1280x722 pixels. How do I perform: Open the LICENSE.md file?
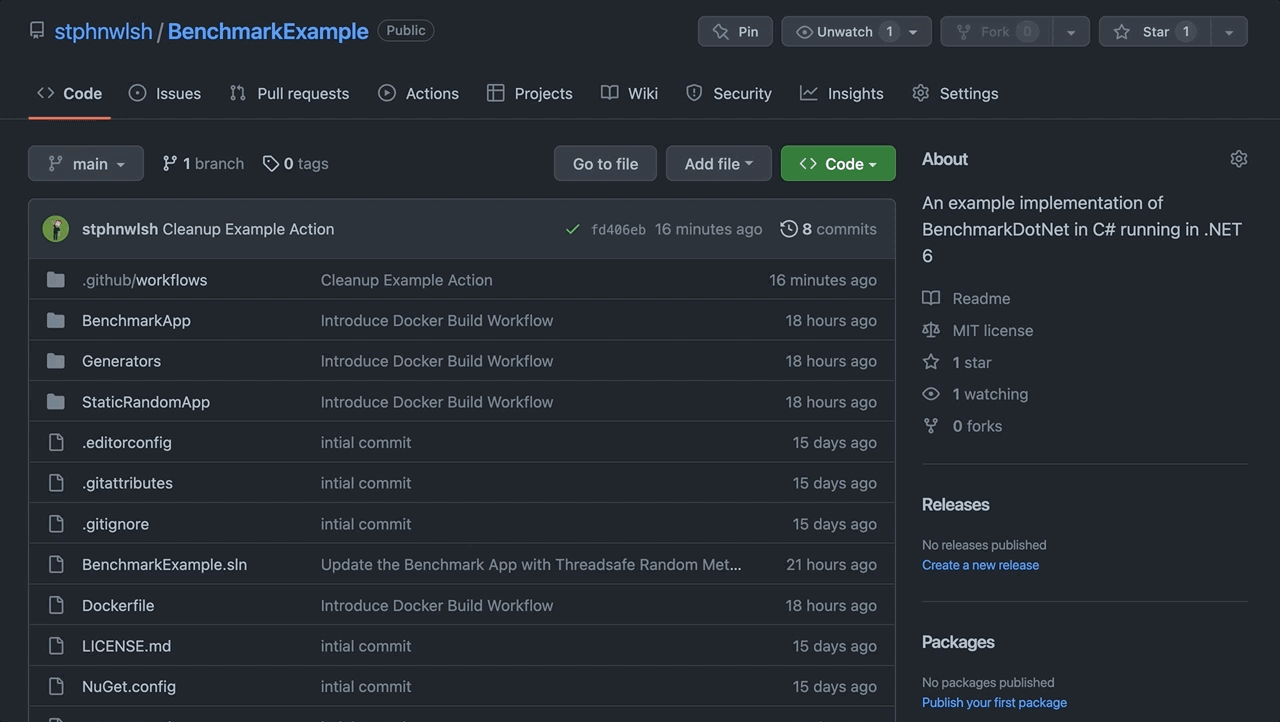pyautogui.click(x=126, y=646)
